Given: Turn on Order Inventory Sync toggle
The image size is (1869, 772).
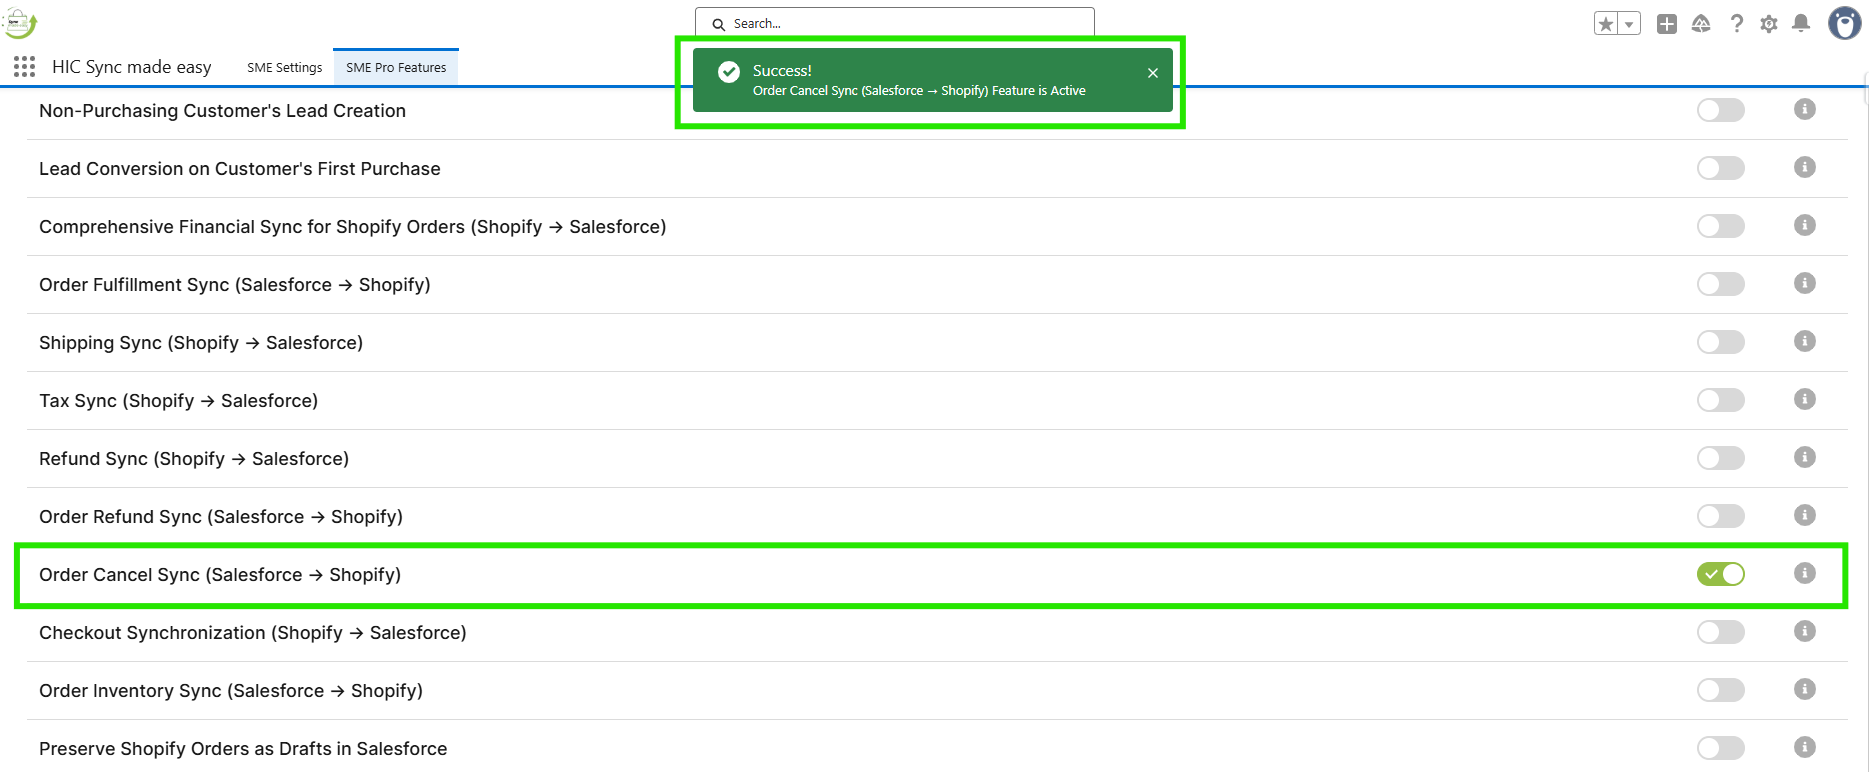Looking at the screenshot, I should point(1721,690).
